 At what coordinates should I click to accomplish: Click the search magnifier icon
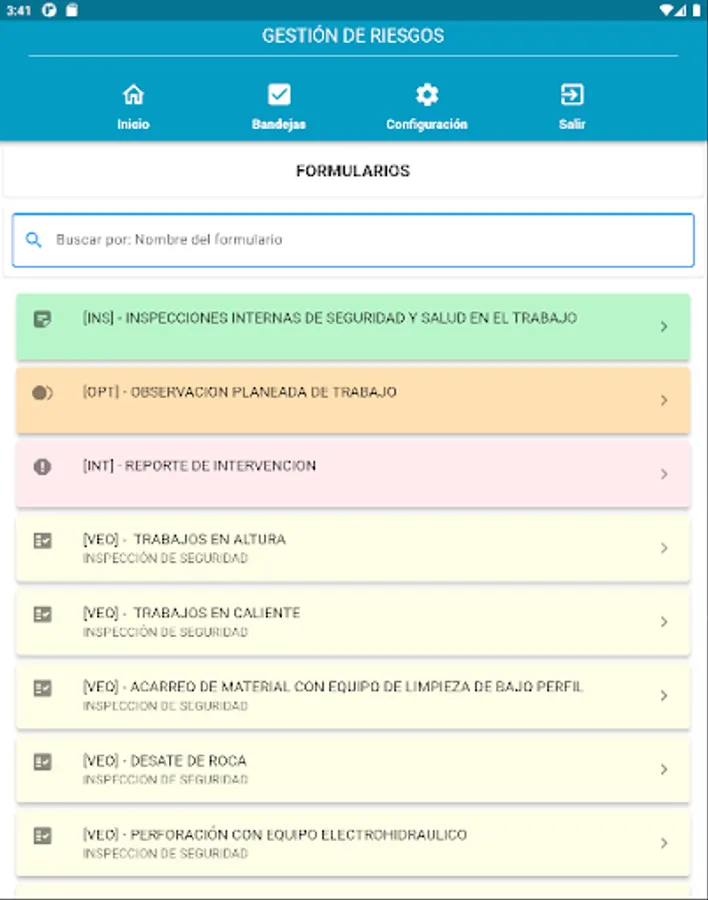[x=33, y=240]
